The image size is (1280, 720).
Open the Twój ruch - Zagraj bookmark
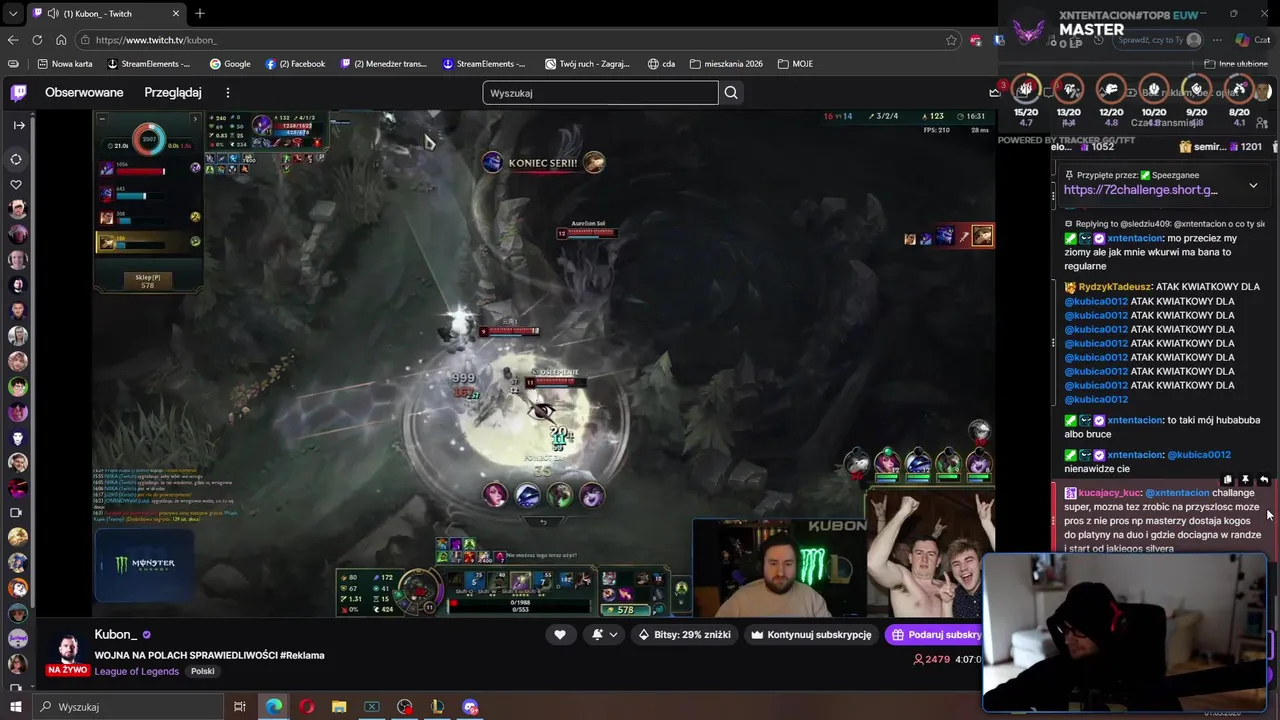pyautogui.click(x=587, y=64)
